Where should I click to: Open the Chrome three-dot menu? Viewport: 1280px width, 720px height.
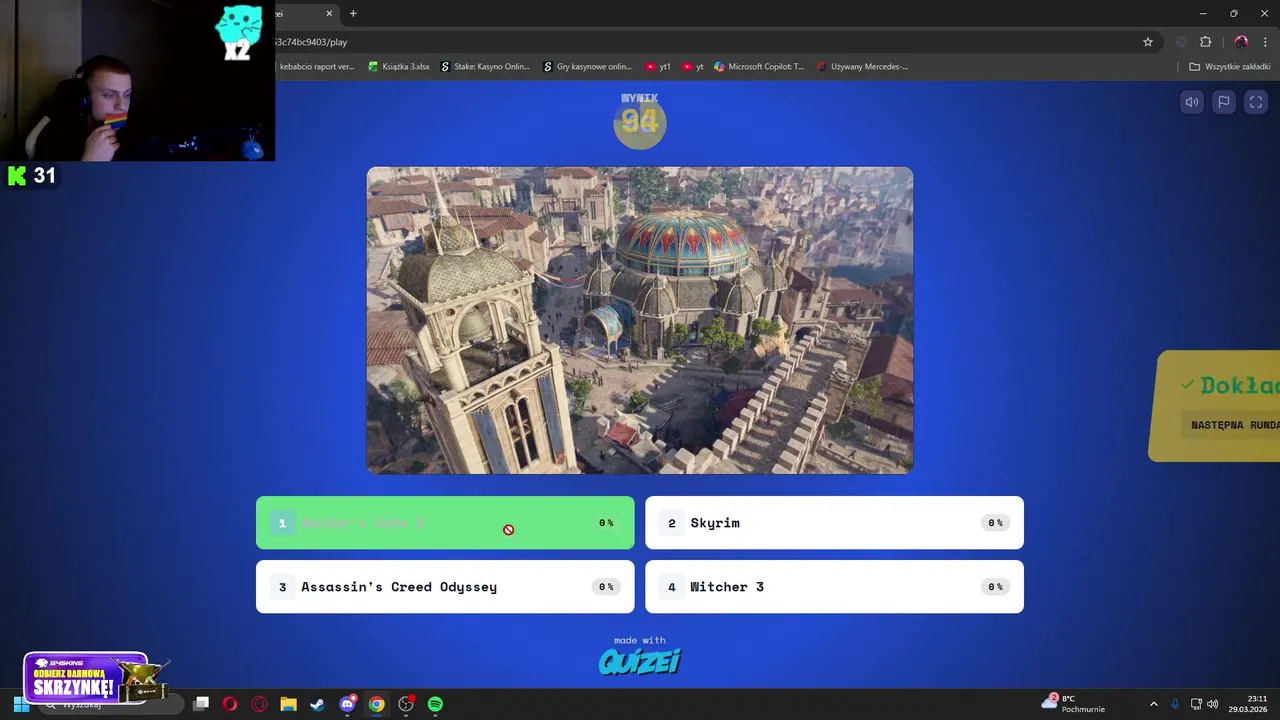[x=1265, y=42]
